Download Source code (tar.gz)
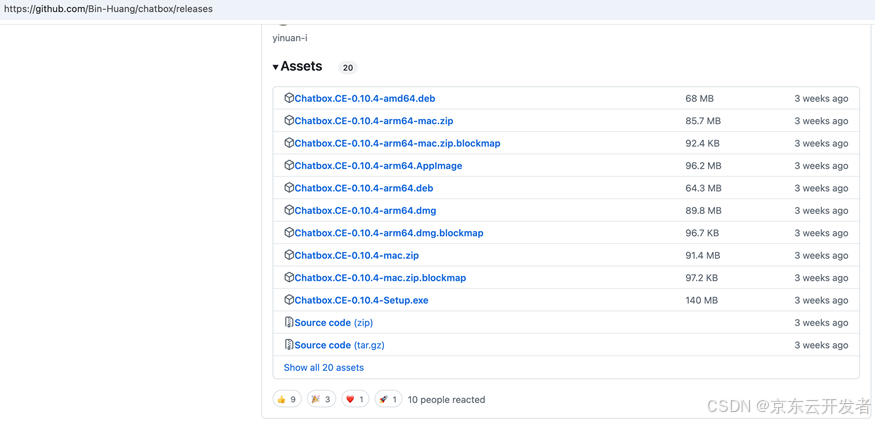The width and height of the screenshot is (875, 421). click(339, 345)
